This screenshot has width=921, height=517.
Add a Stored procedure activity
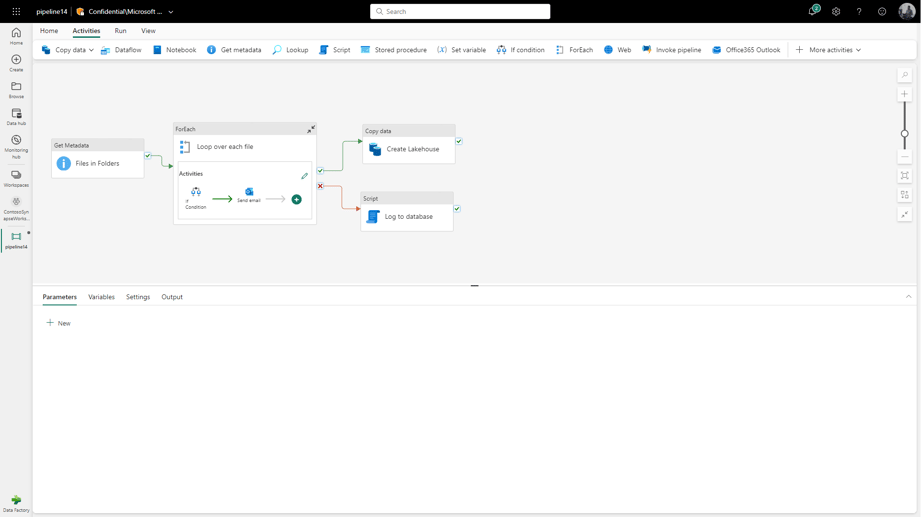click(394, 50)
